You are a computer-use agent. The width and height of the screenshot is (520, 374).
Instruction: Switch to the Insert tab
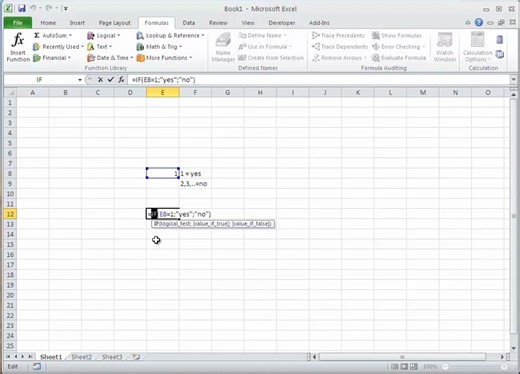(77, 23)
